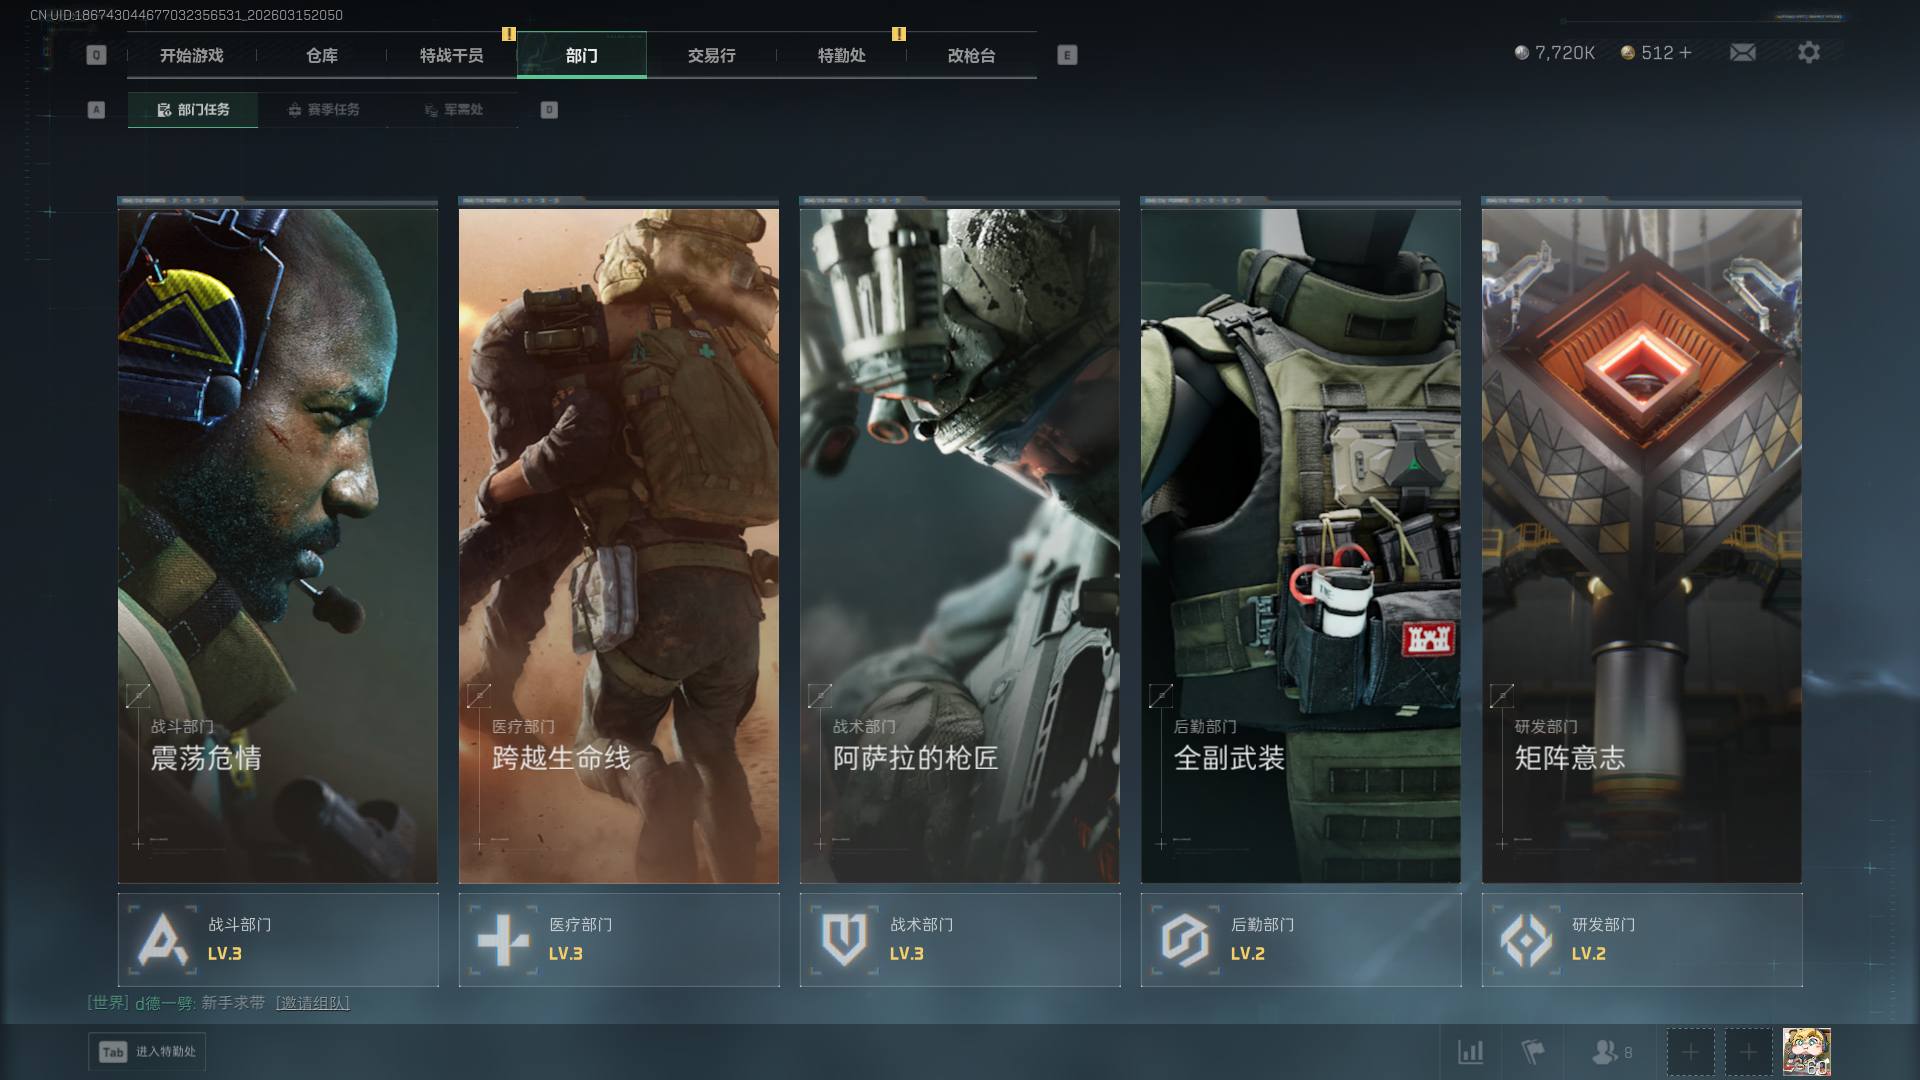Click the 研发部门 diamond icon
The height and width of the screenshot is (1080, 1920).
click(x=1526, y=940)
